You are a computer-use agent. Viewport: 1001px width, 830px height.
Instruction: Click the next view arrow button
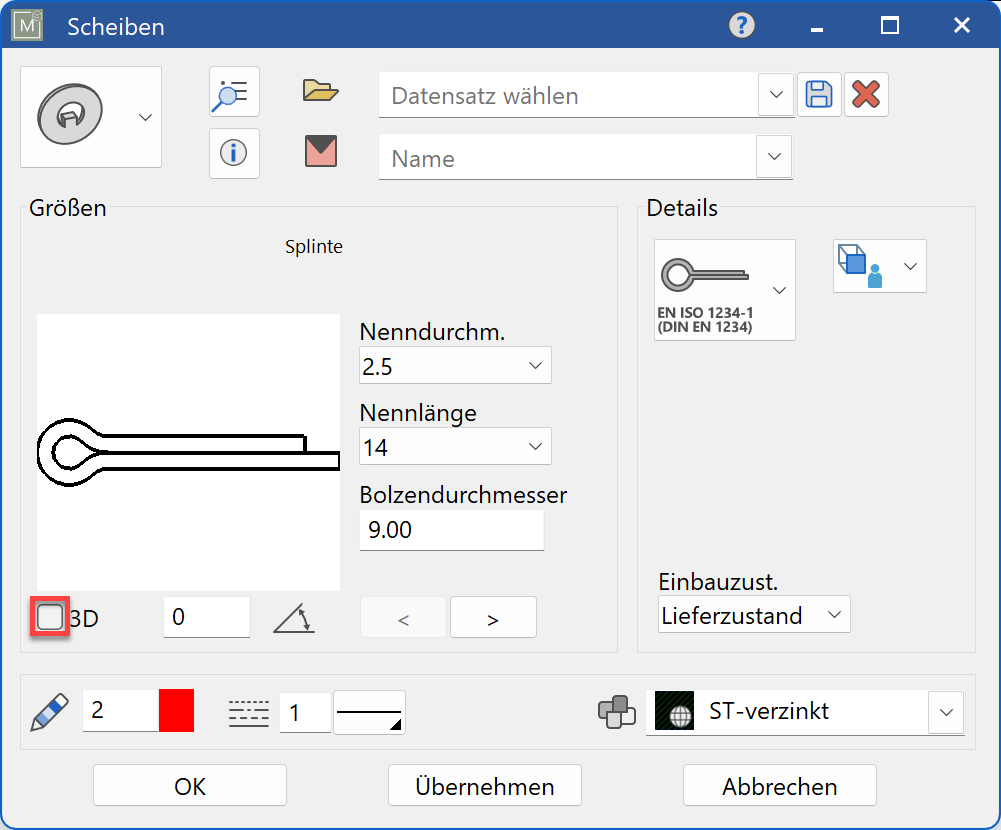click(493, 619)
